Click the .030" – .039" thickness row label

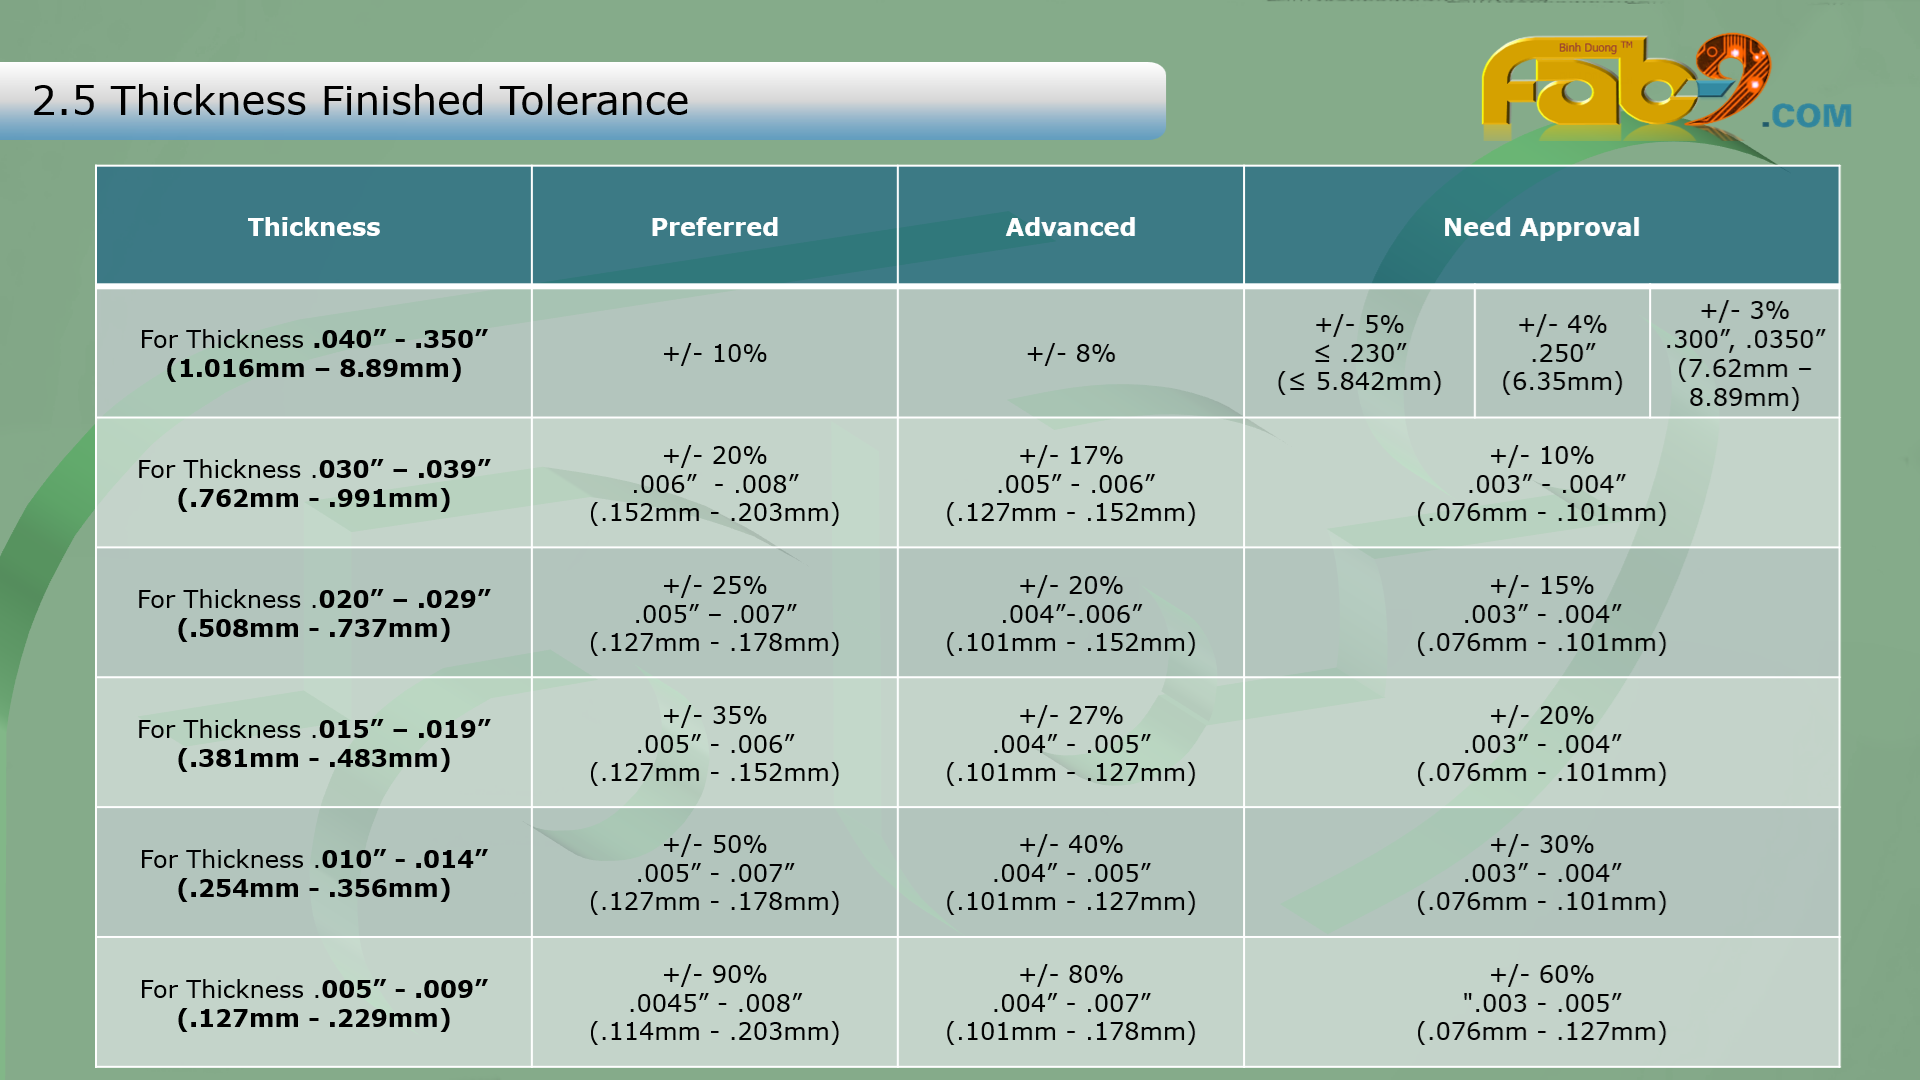point(313,483)
